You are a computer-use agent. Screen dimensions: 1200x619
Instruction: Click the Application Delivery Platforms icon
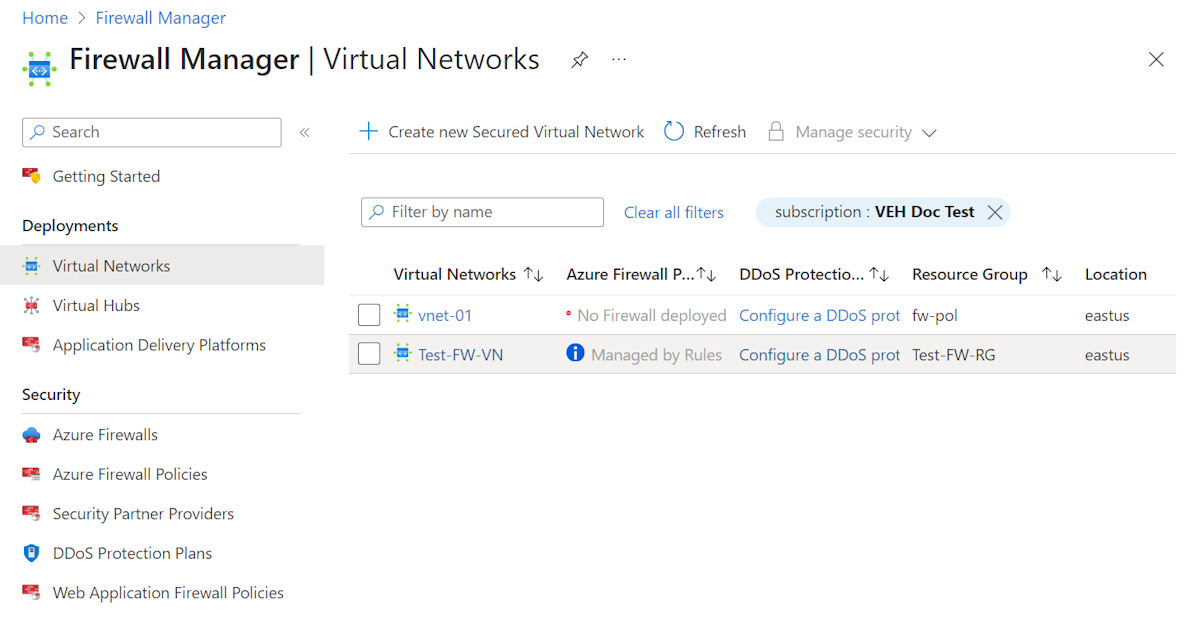(x=32, y=345)
